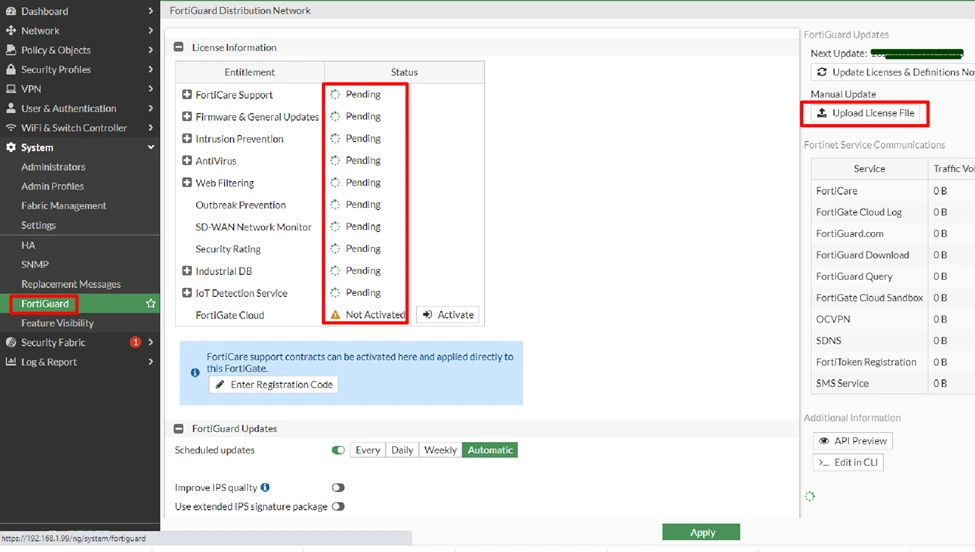Click the blue info icon in FortiCare notice
Image resolution: width=975 pixels, height=552 pixels.
click(195, 372)
